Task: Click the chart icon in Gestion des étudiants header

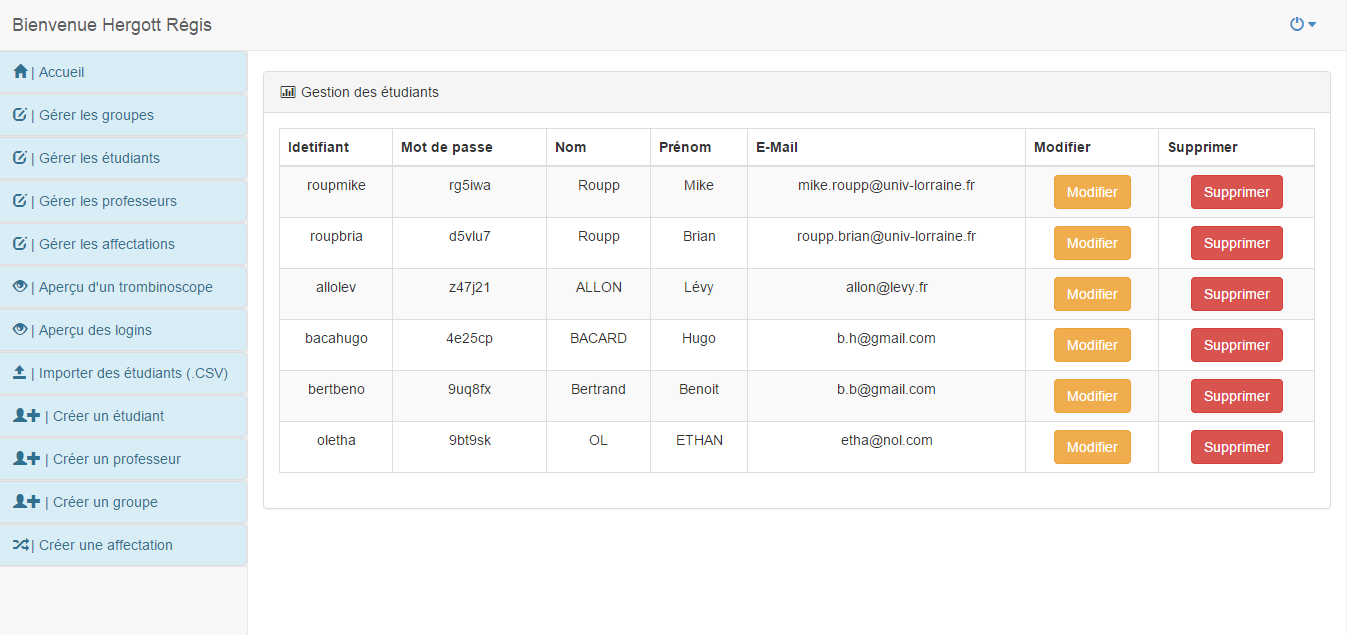Action: [x=288, y=92]
